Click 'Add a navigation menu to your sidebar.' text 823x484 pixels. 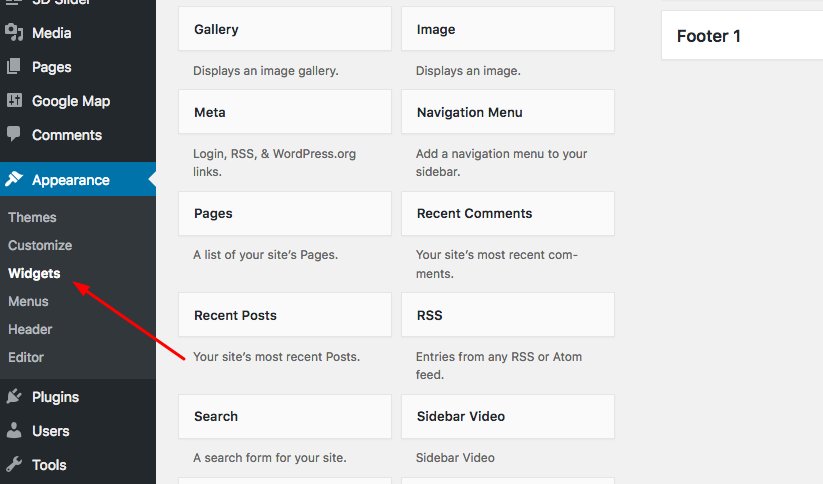pos(501,163)
